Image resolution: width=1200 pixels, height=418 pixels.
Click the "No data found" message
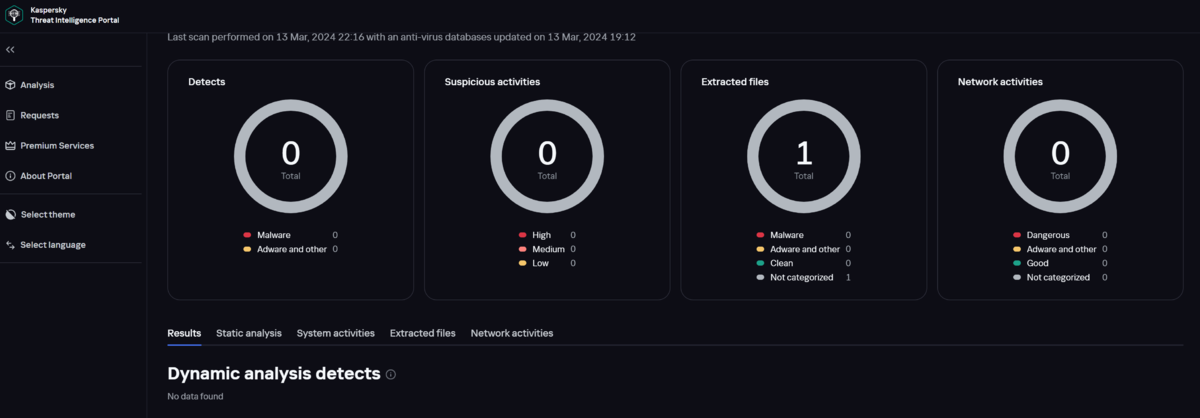click(195, 397)
